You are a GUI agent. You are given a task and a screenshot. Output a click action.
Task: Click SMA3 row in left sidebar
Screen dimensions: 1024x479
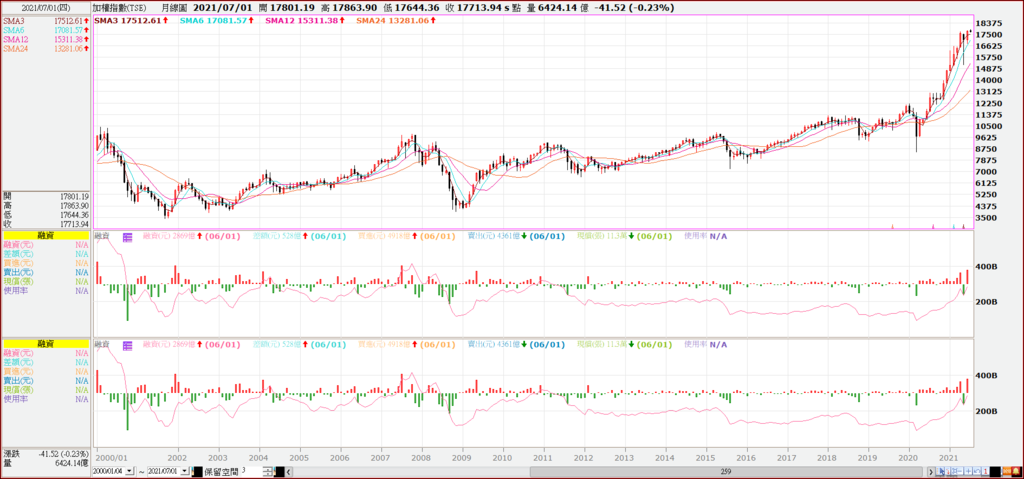coord(46,22)
